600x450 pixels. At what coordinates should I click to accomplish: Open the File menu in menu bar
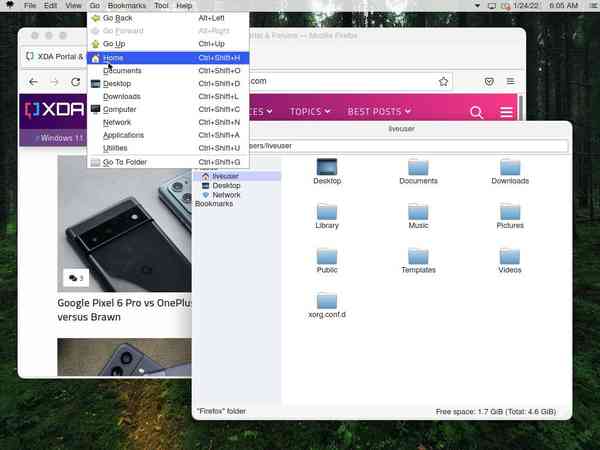click(x=30, y=5)
